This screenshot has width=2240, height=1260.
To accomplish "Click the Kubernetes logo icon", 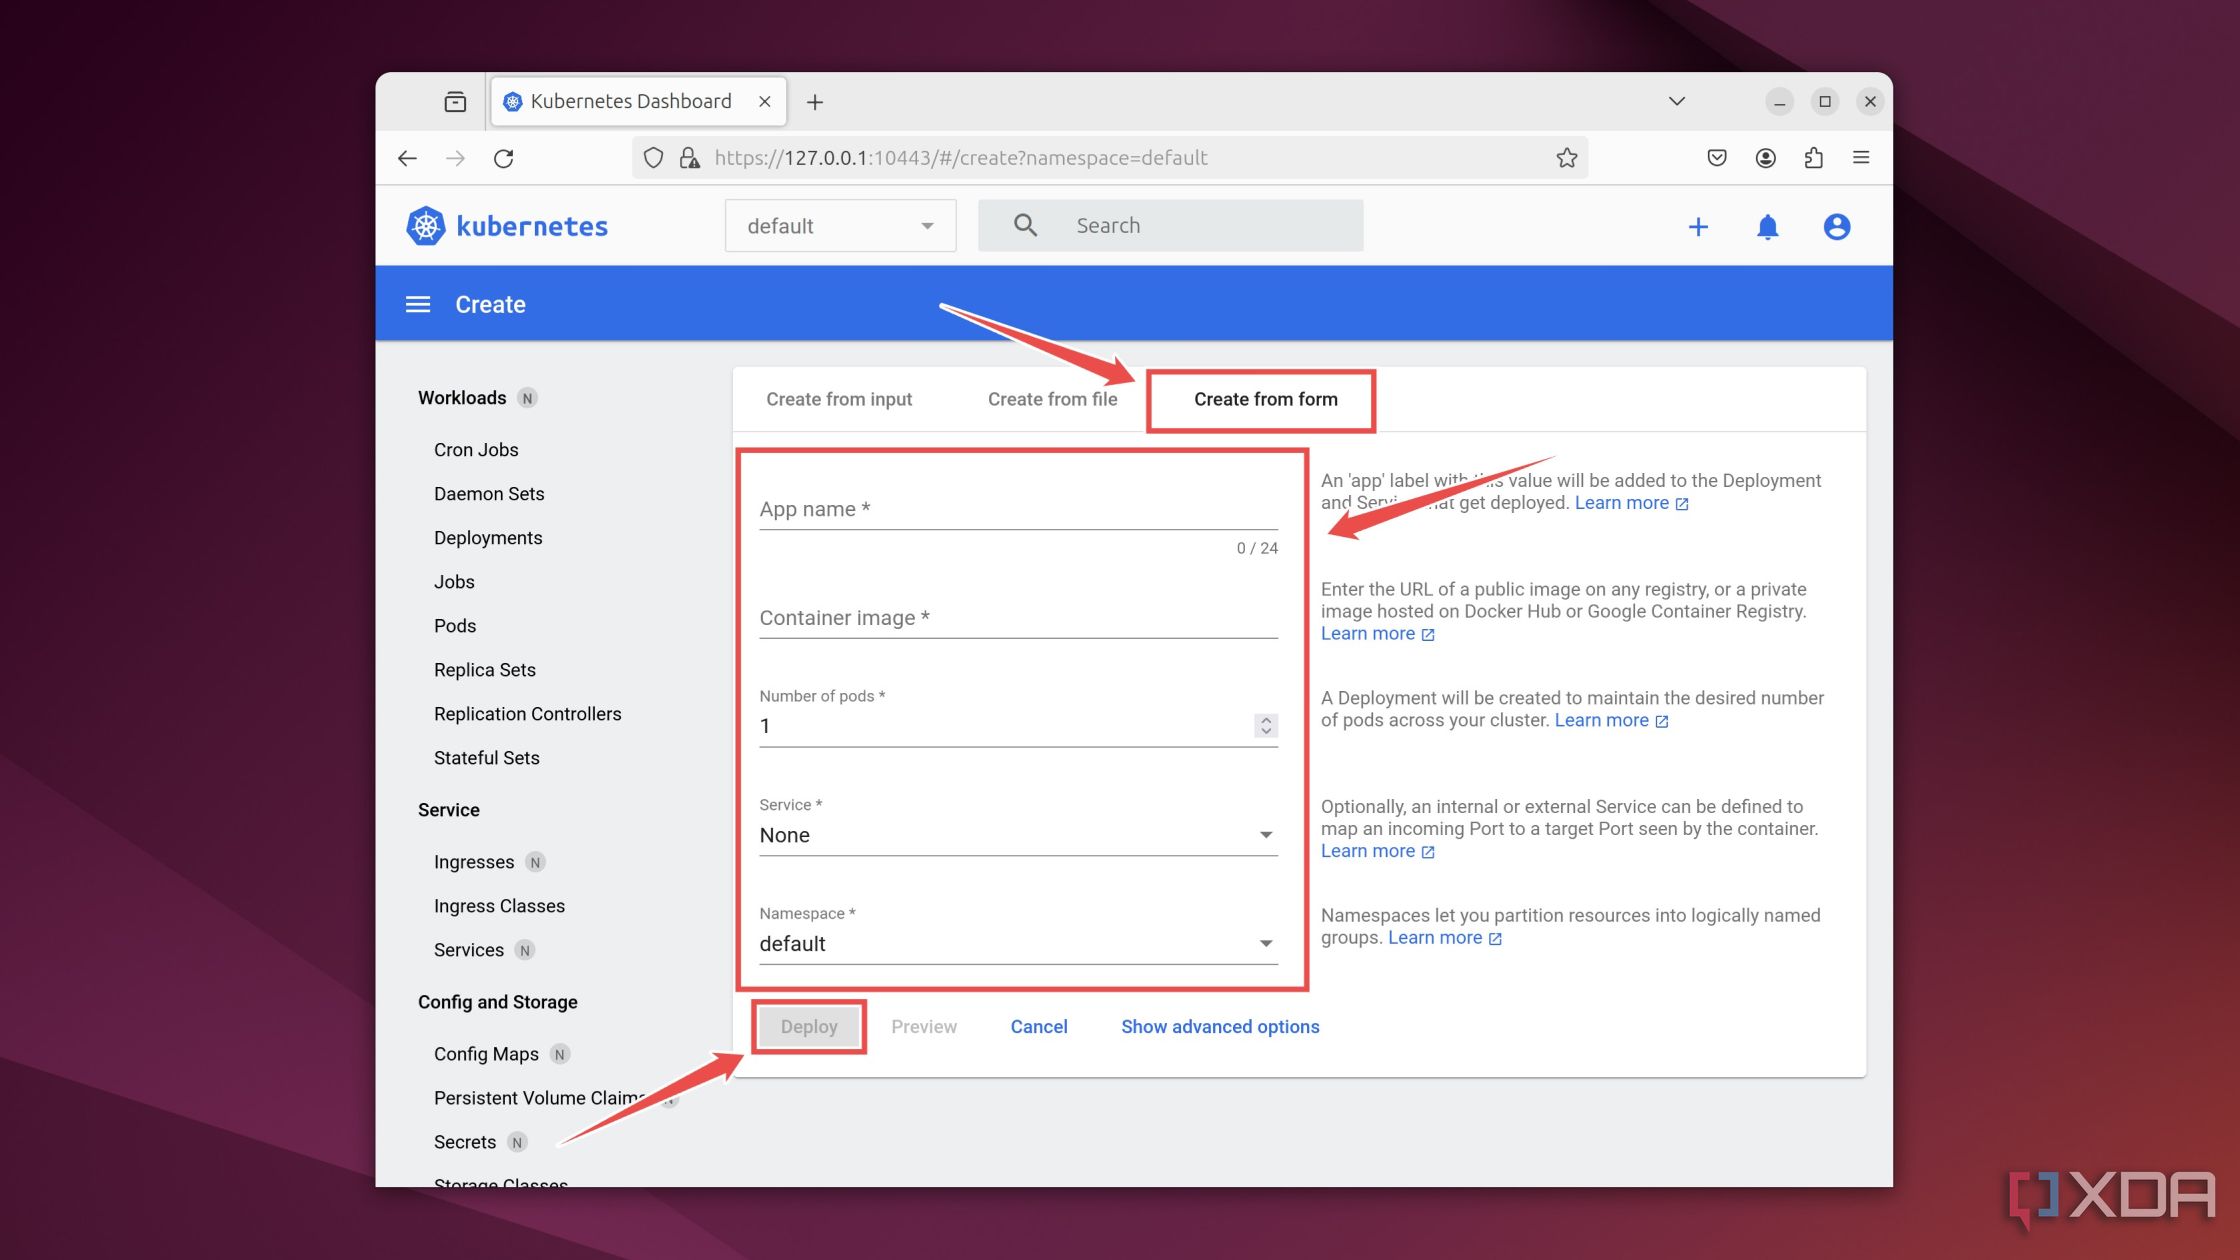I will coord(428,226).
